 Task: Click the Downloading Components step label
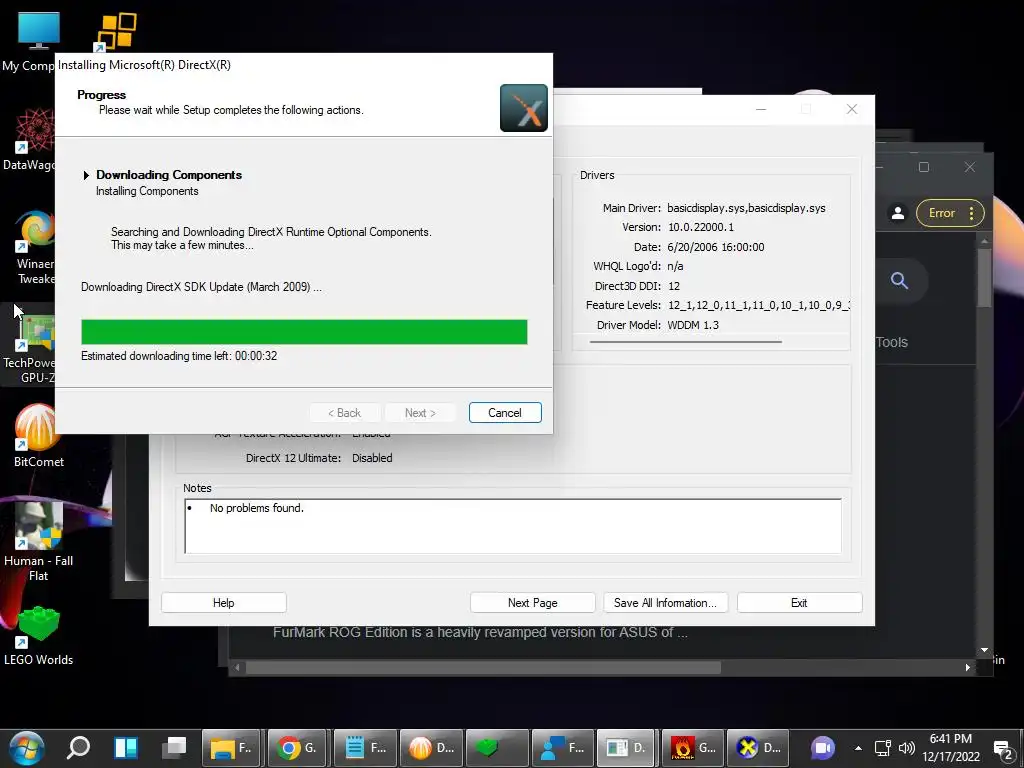tap(169, 175)
